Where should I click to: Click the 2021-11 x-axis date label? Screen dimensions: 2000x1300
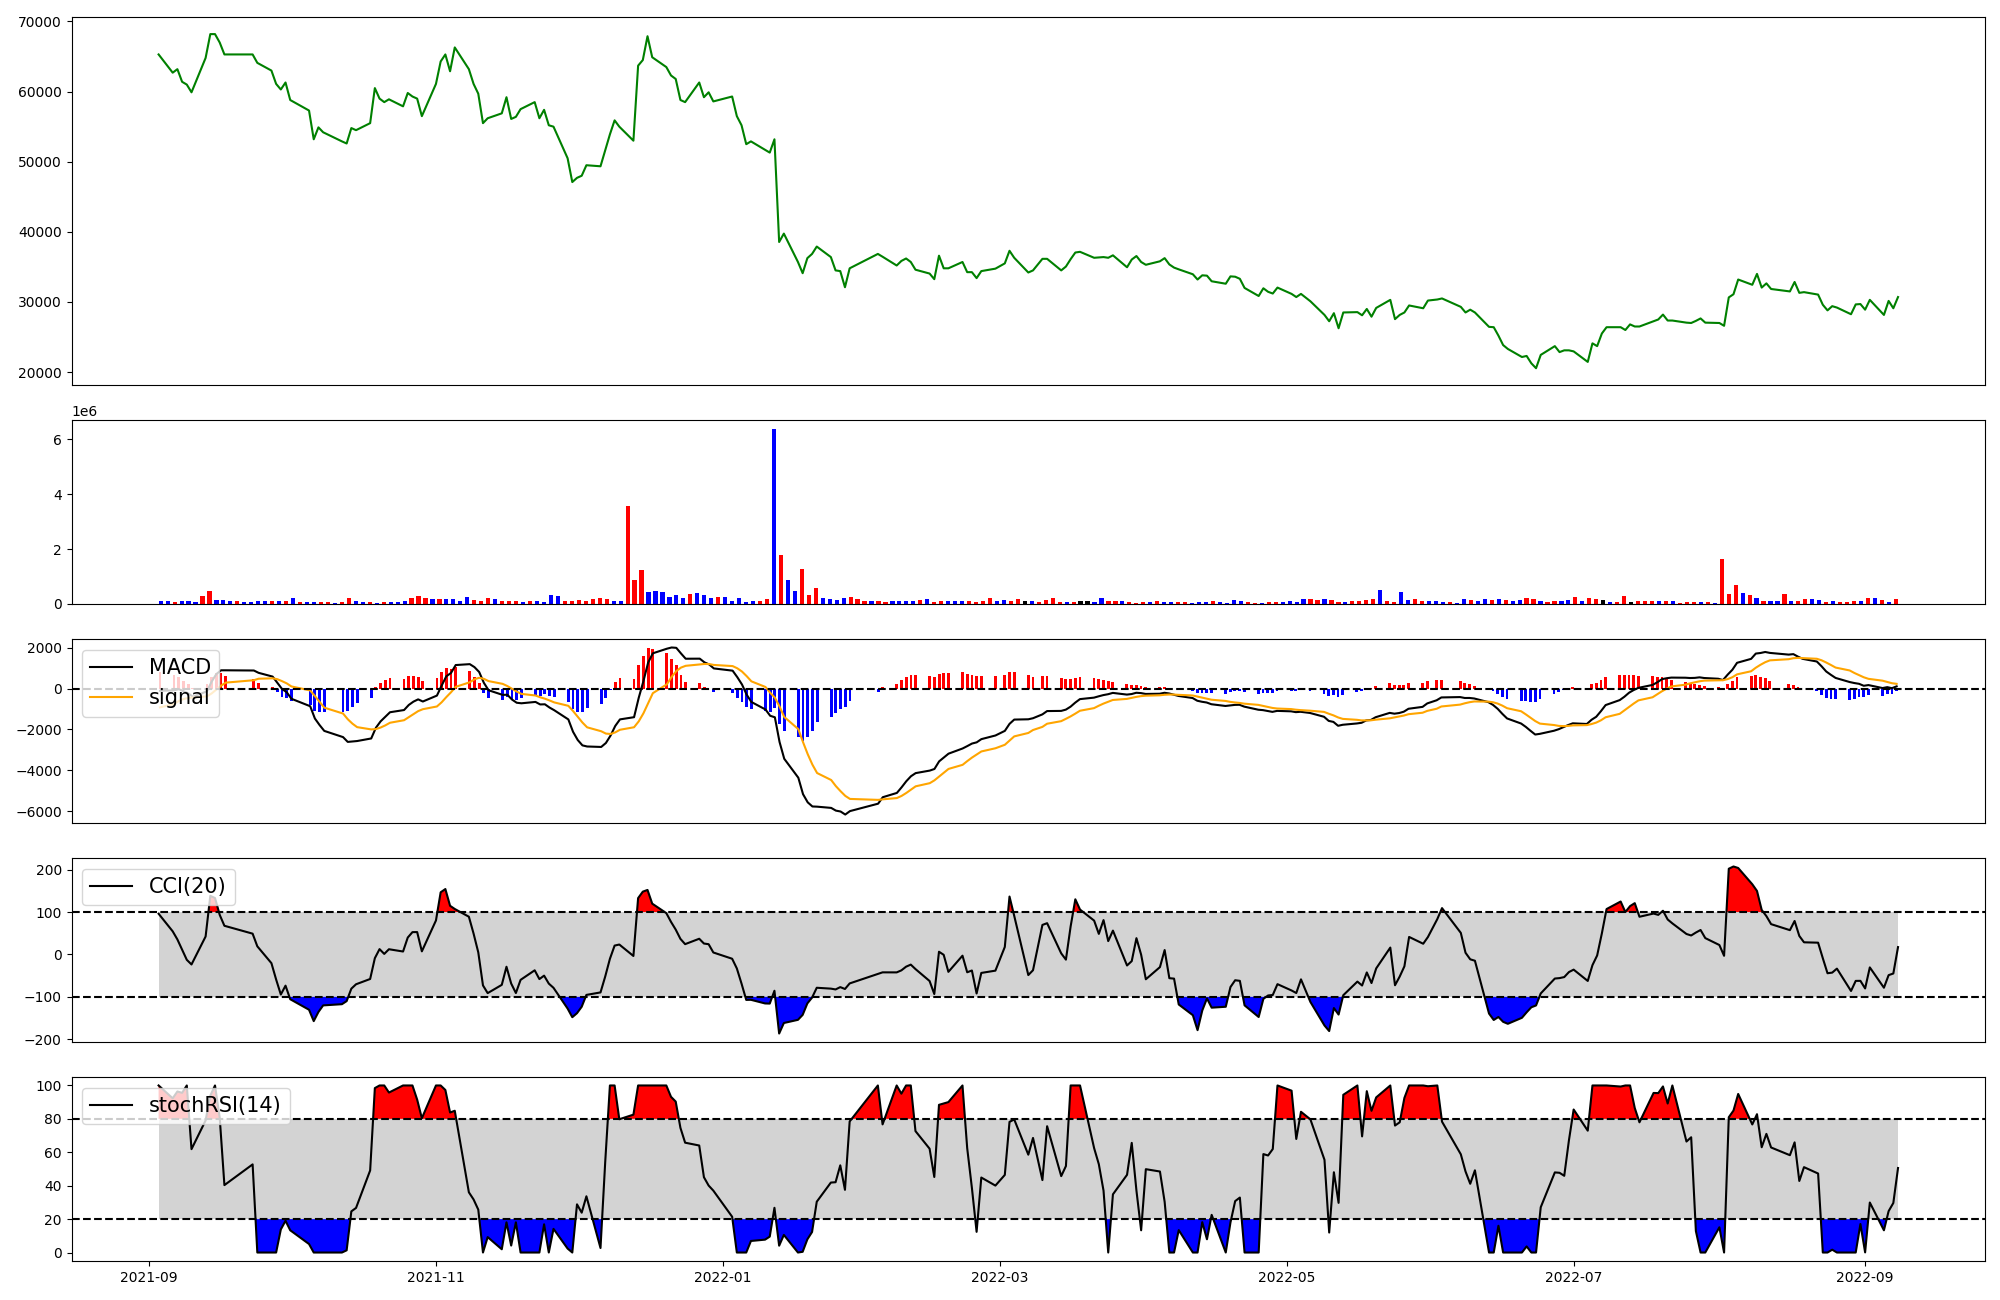coord(436,1277)
